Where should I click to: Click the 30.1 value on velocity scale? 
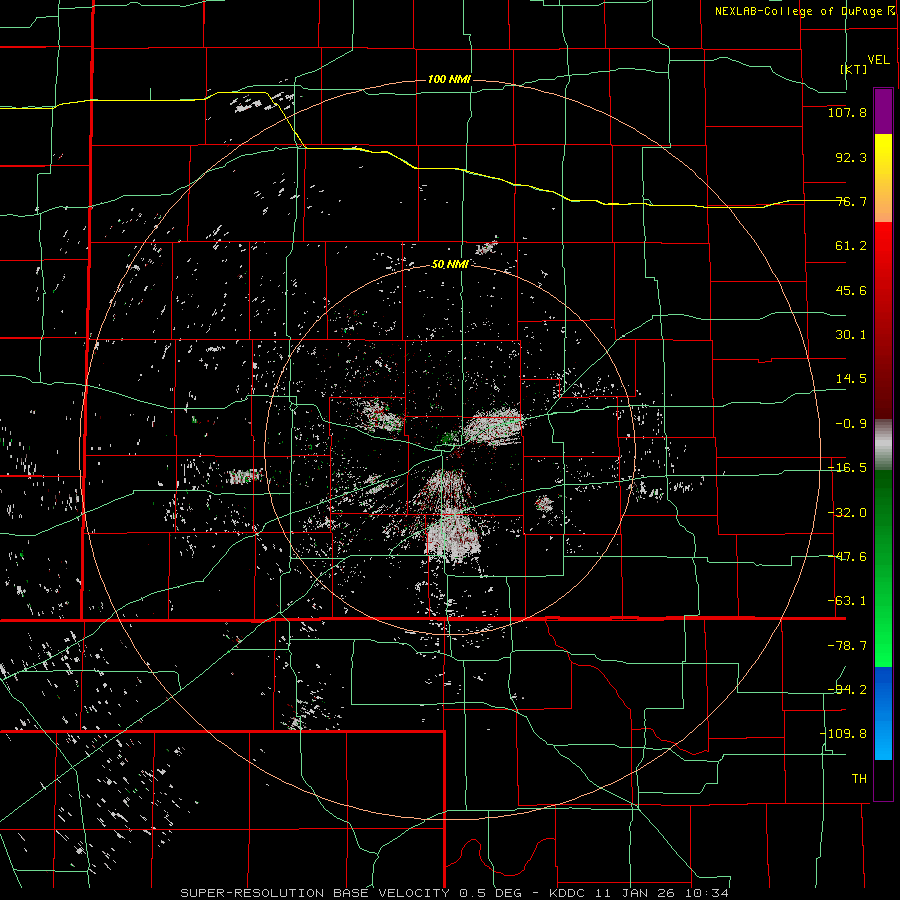851,335
